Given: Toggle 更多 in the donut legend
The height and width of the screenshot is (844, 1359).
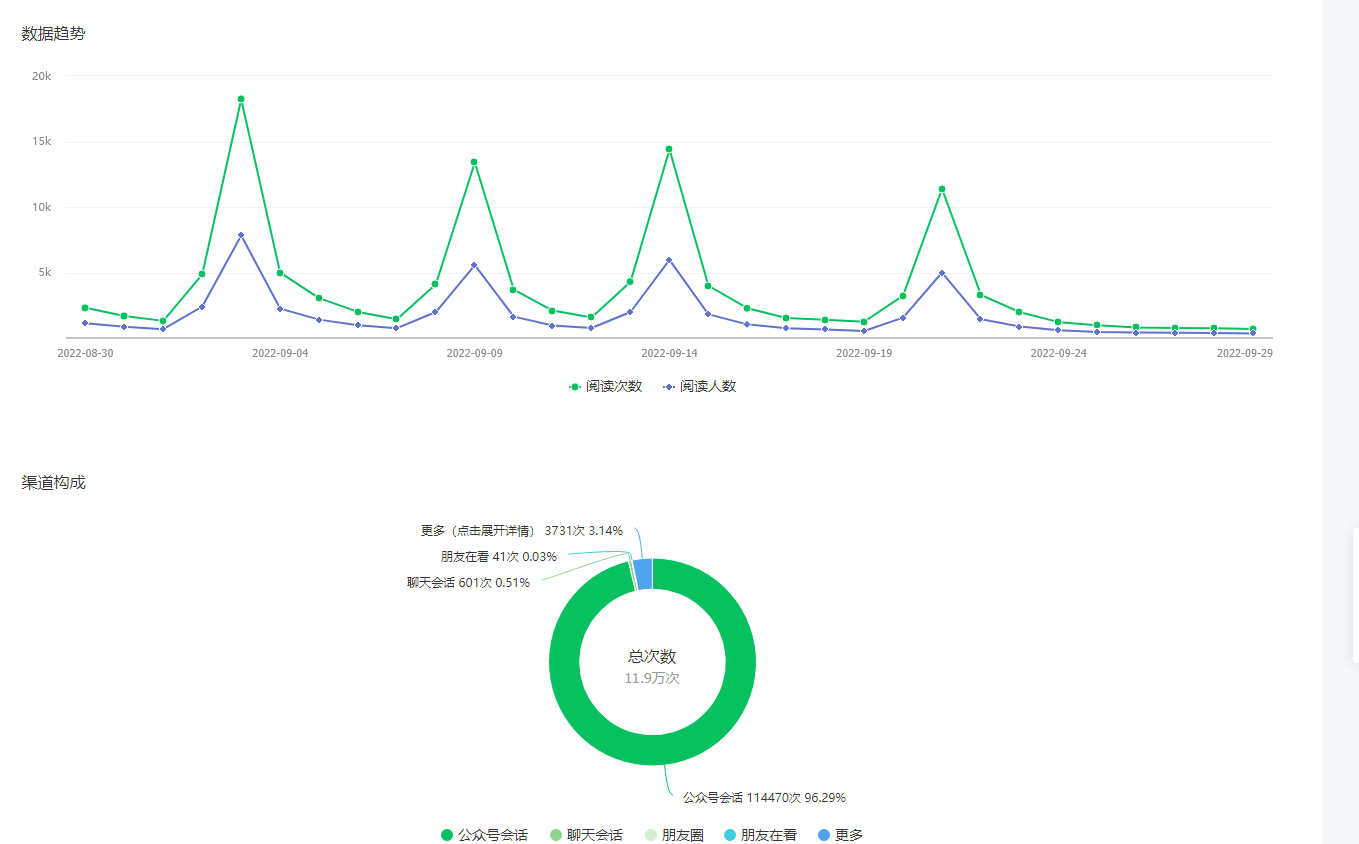Looking at the screenshot, I should pyautogui.click(x=840, y=835).
